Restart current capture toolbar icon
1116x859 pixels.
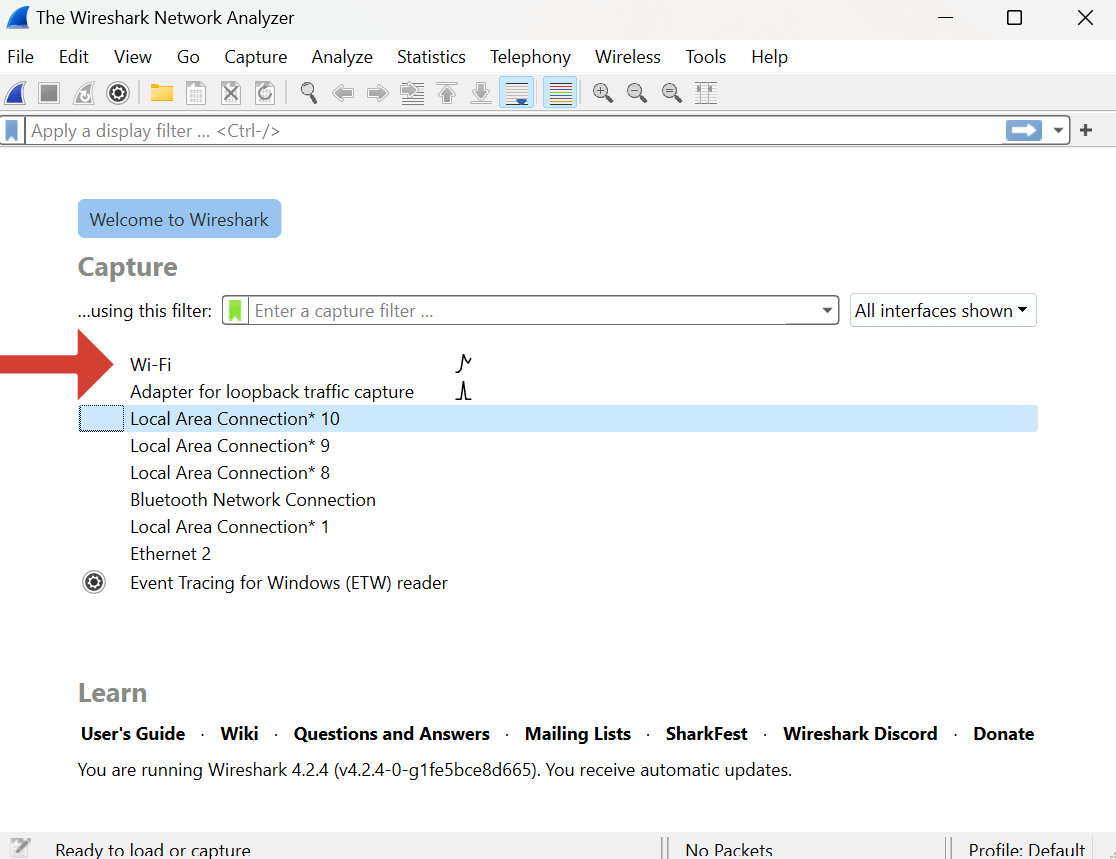84,93
